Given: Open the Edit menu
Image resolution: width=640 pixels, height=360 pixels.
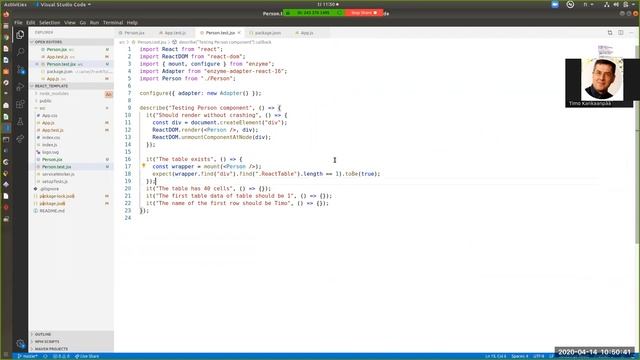Looking at the screenshot, I should coord(31,22).
